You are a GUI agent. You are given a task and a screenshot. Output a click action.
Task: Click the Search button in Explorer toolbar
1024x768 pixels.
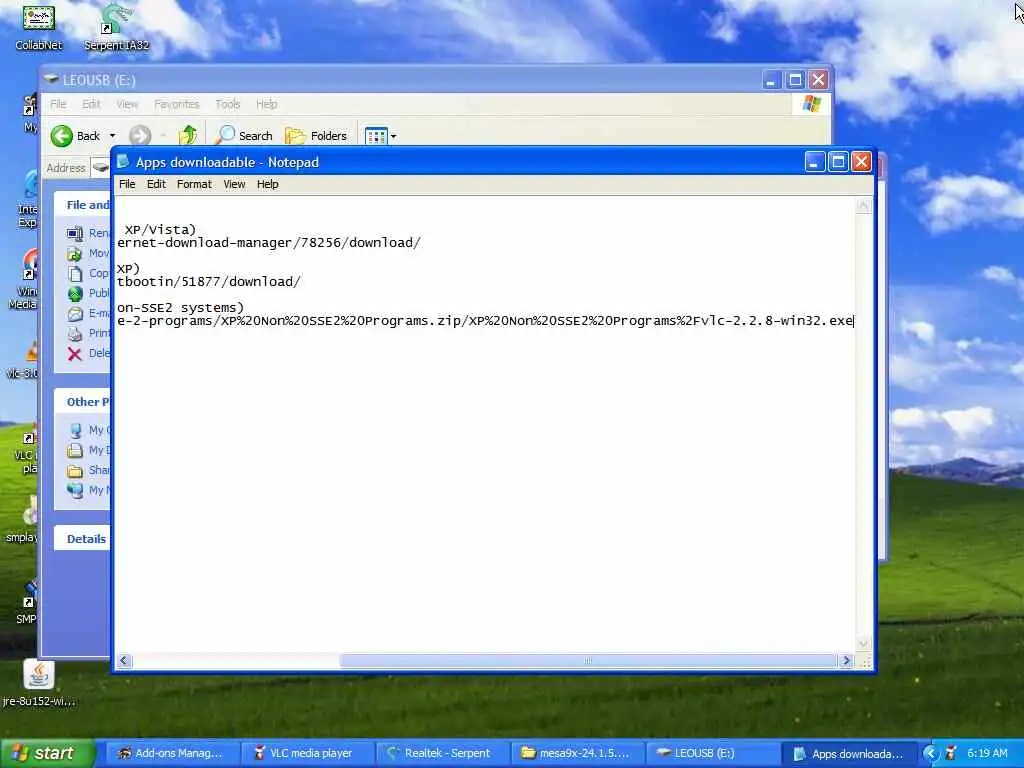[245, 135]
